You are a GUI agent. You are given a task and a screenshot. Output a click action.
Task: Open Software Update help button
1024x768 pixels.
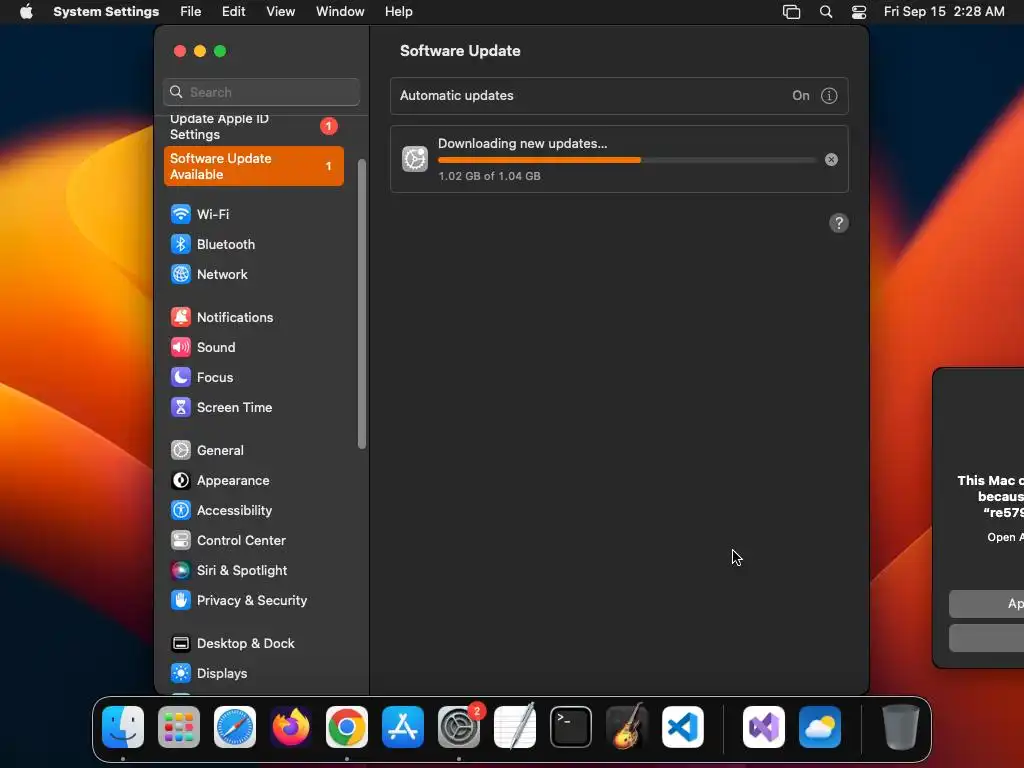pyautogui.click(x=839, y=223)
